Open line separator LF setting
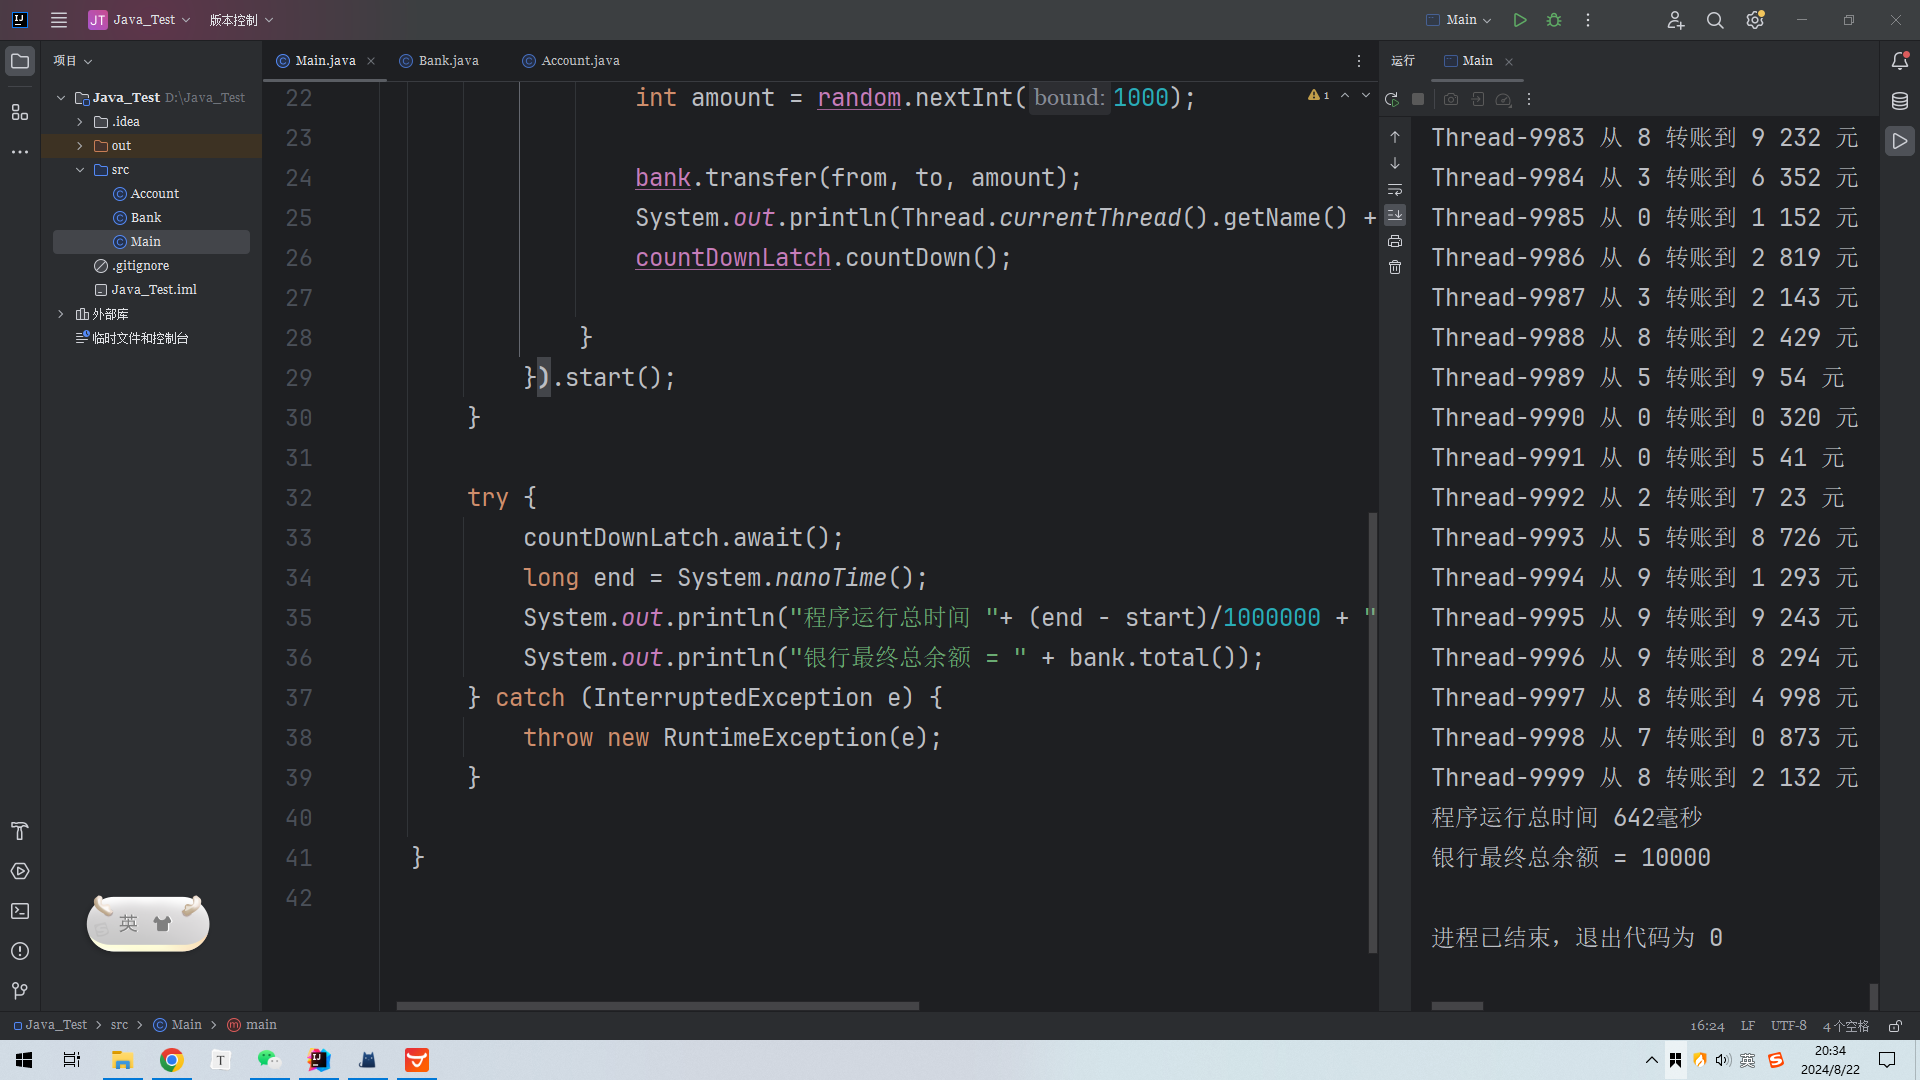The image size is (1920, 1080). (1748, 1026)
